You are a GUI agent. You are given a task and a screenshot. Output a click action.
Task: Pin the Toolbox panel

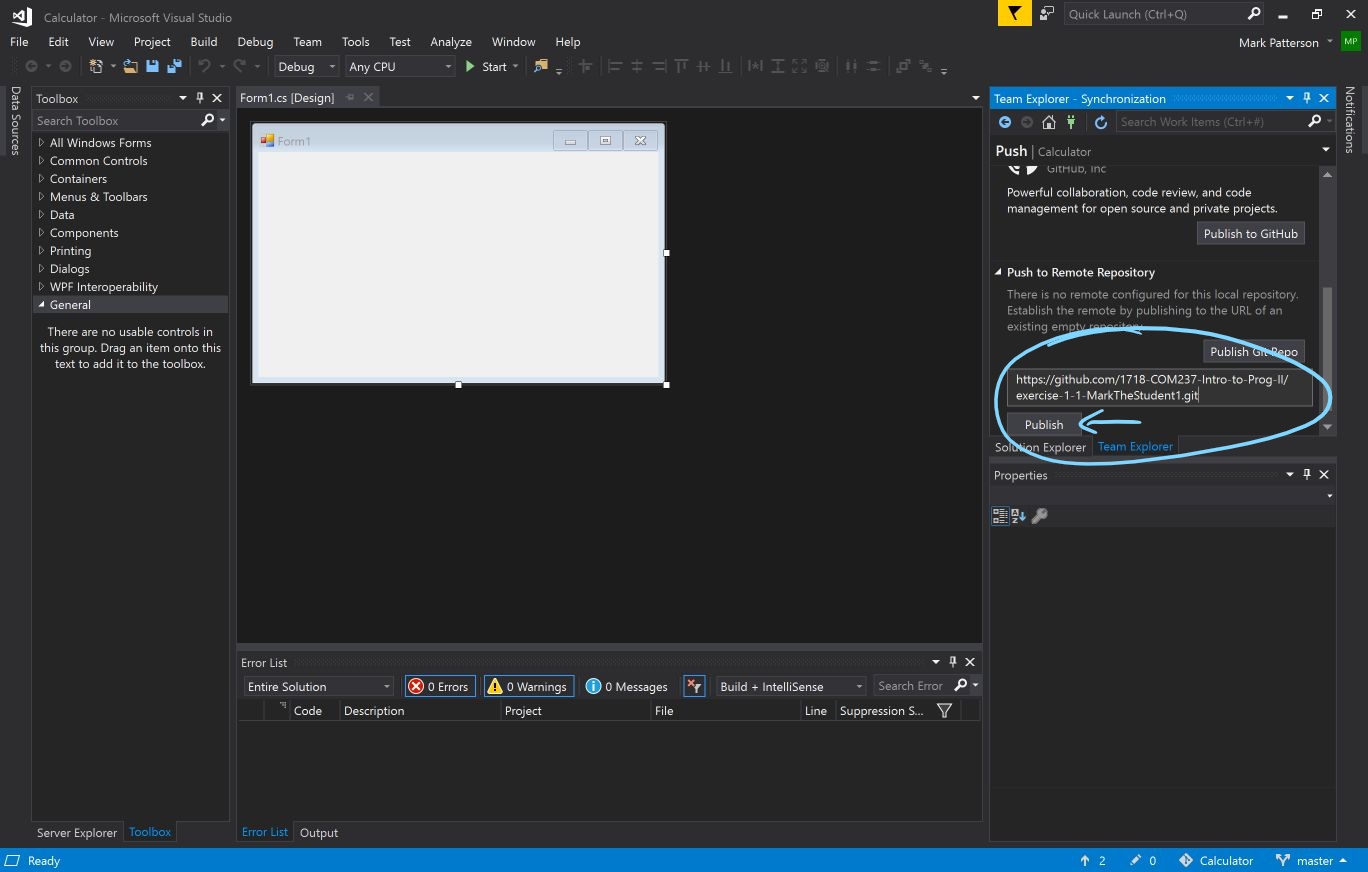coord(200,98)
